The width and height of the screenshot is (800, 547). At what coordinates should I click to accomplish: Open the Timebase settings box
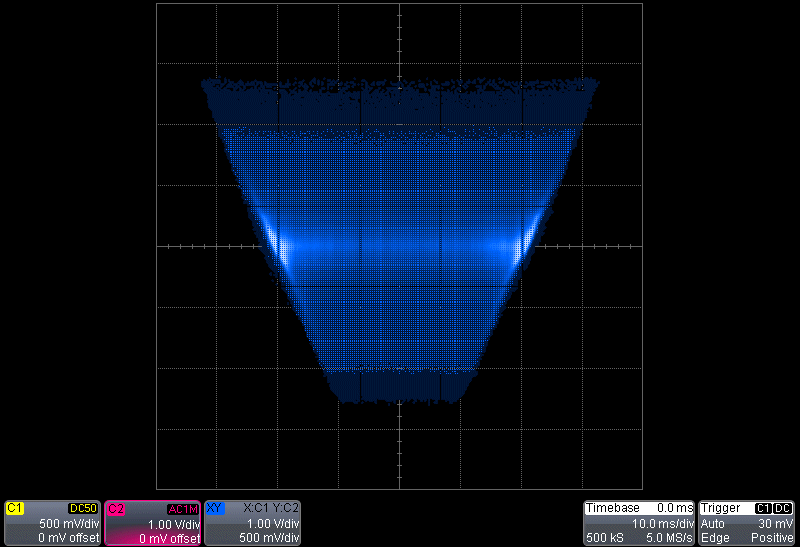tap(639, 523)
